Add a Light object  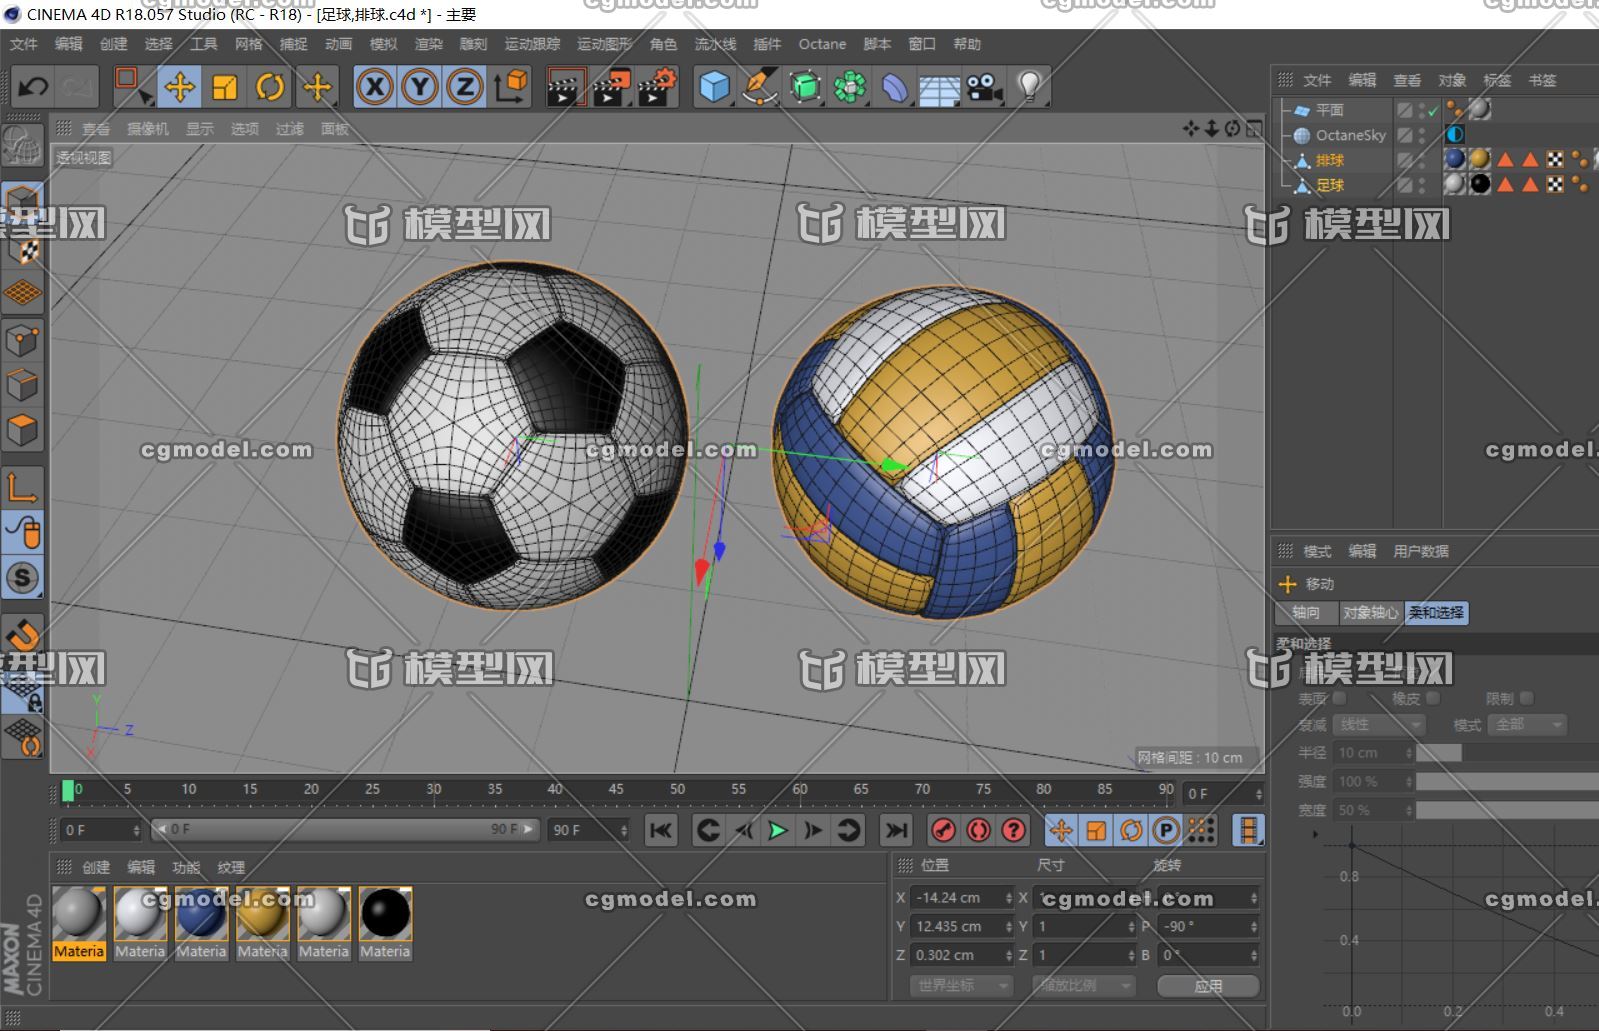[x=1030, y=87]
